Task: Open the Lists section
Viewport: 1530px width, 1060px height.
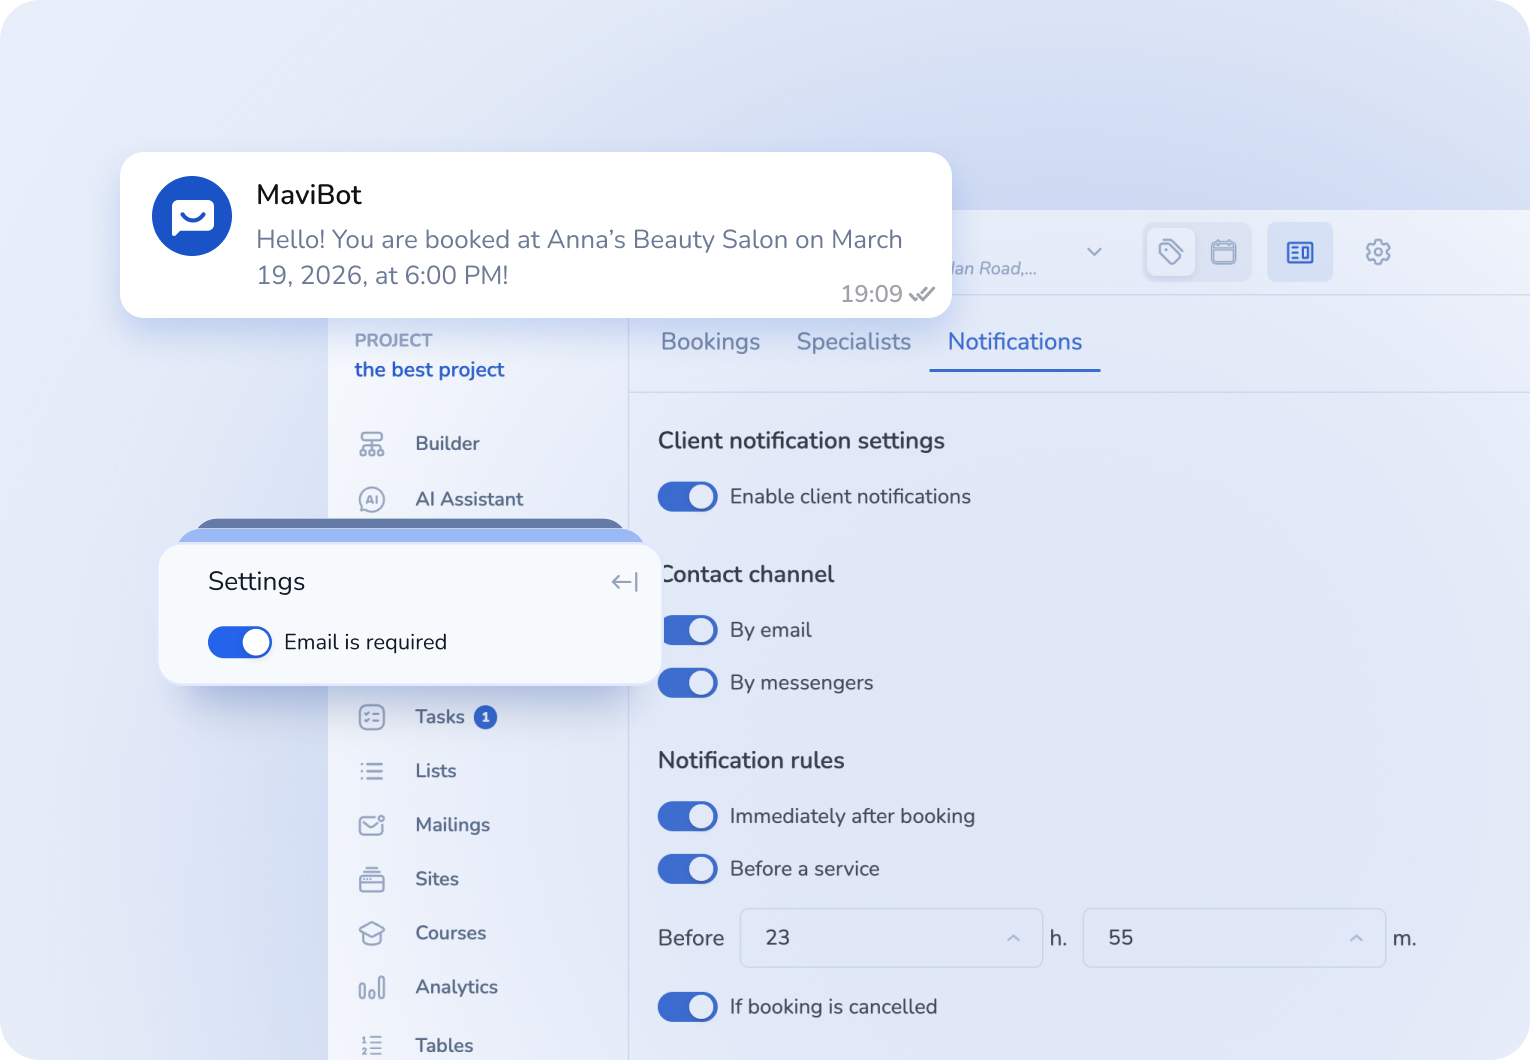Action: click(435, 770)
